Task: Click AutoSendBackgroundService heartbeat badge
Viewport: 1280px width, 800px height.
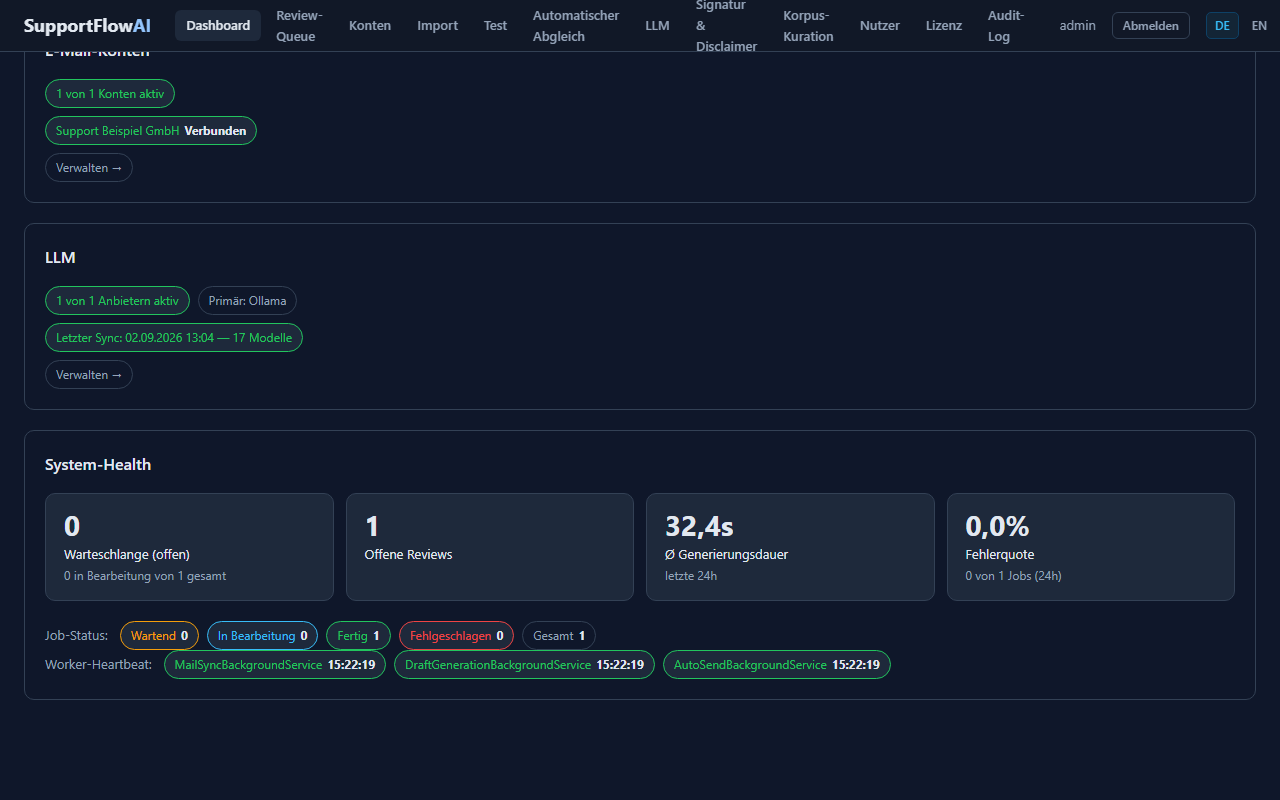Action: click(x=777, y=665)
